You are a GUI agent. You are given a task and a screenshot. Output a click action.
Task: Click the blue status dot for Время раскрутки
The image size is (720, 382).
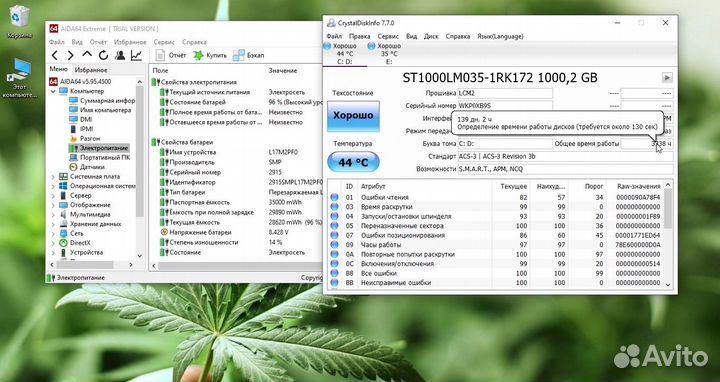pyautogui.click(x=334, y=207)
